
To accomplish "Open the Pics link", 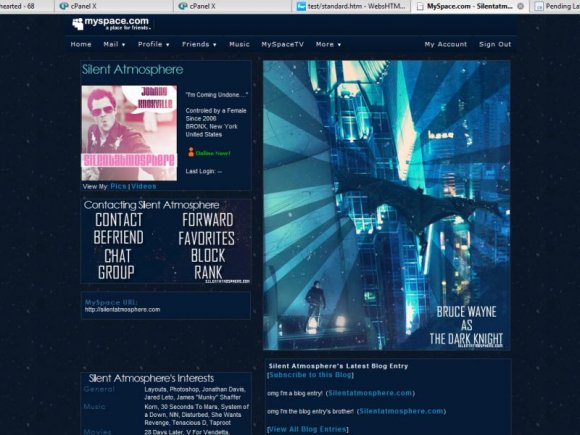I will point(118,186).
